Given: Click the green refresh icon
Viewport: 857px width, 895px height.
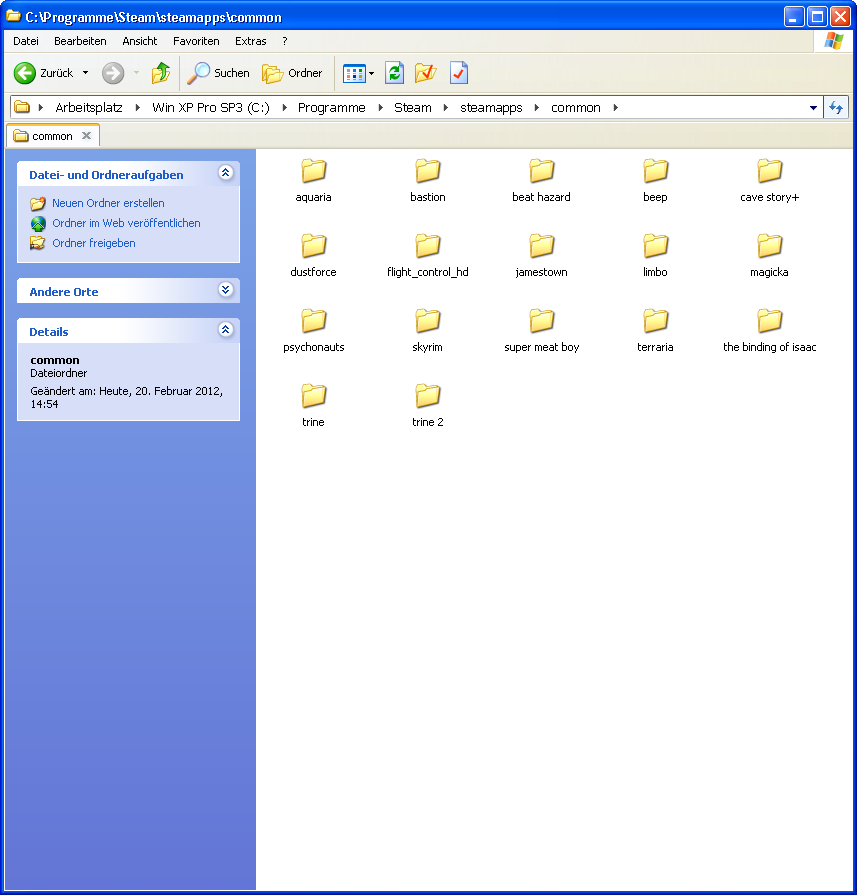Looking at the screenshot, I should [x=395, y=73].
